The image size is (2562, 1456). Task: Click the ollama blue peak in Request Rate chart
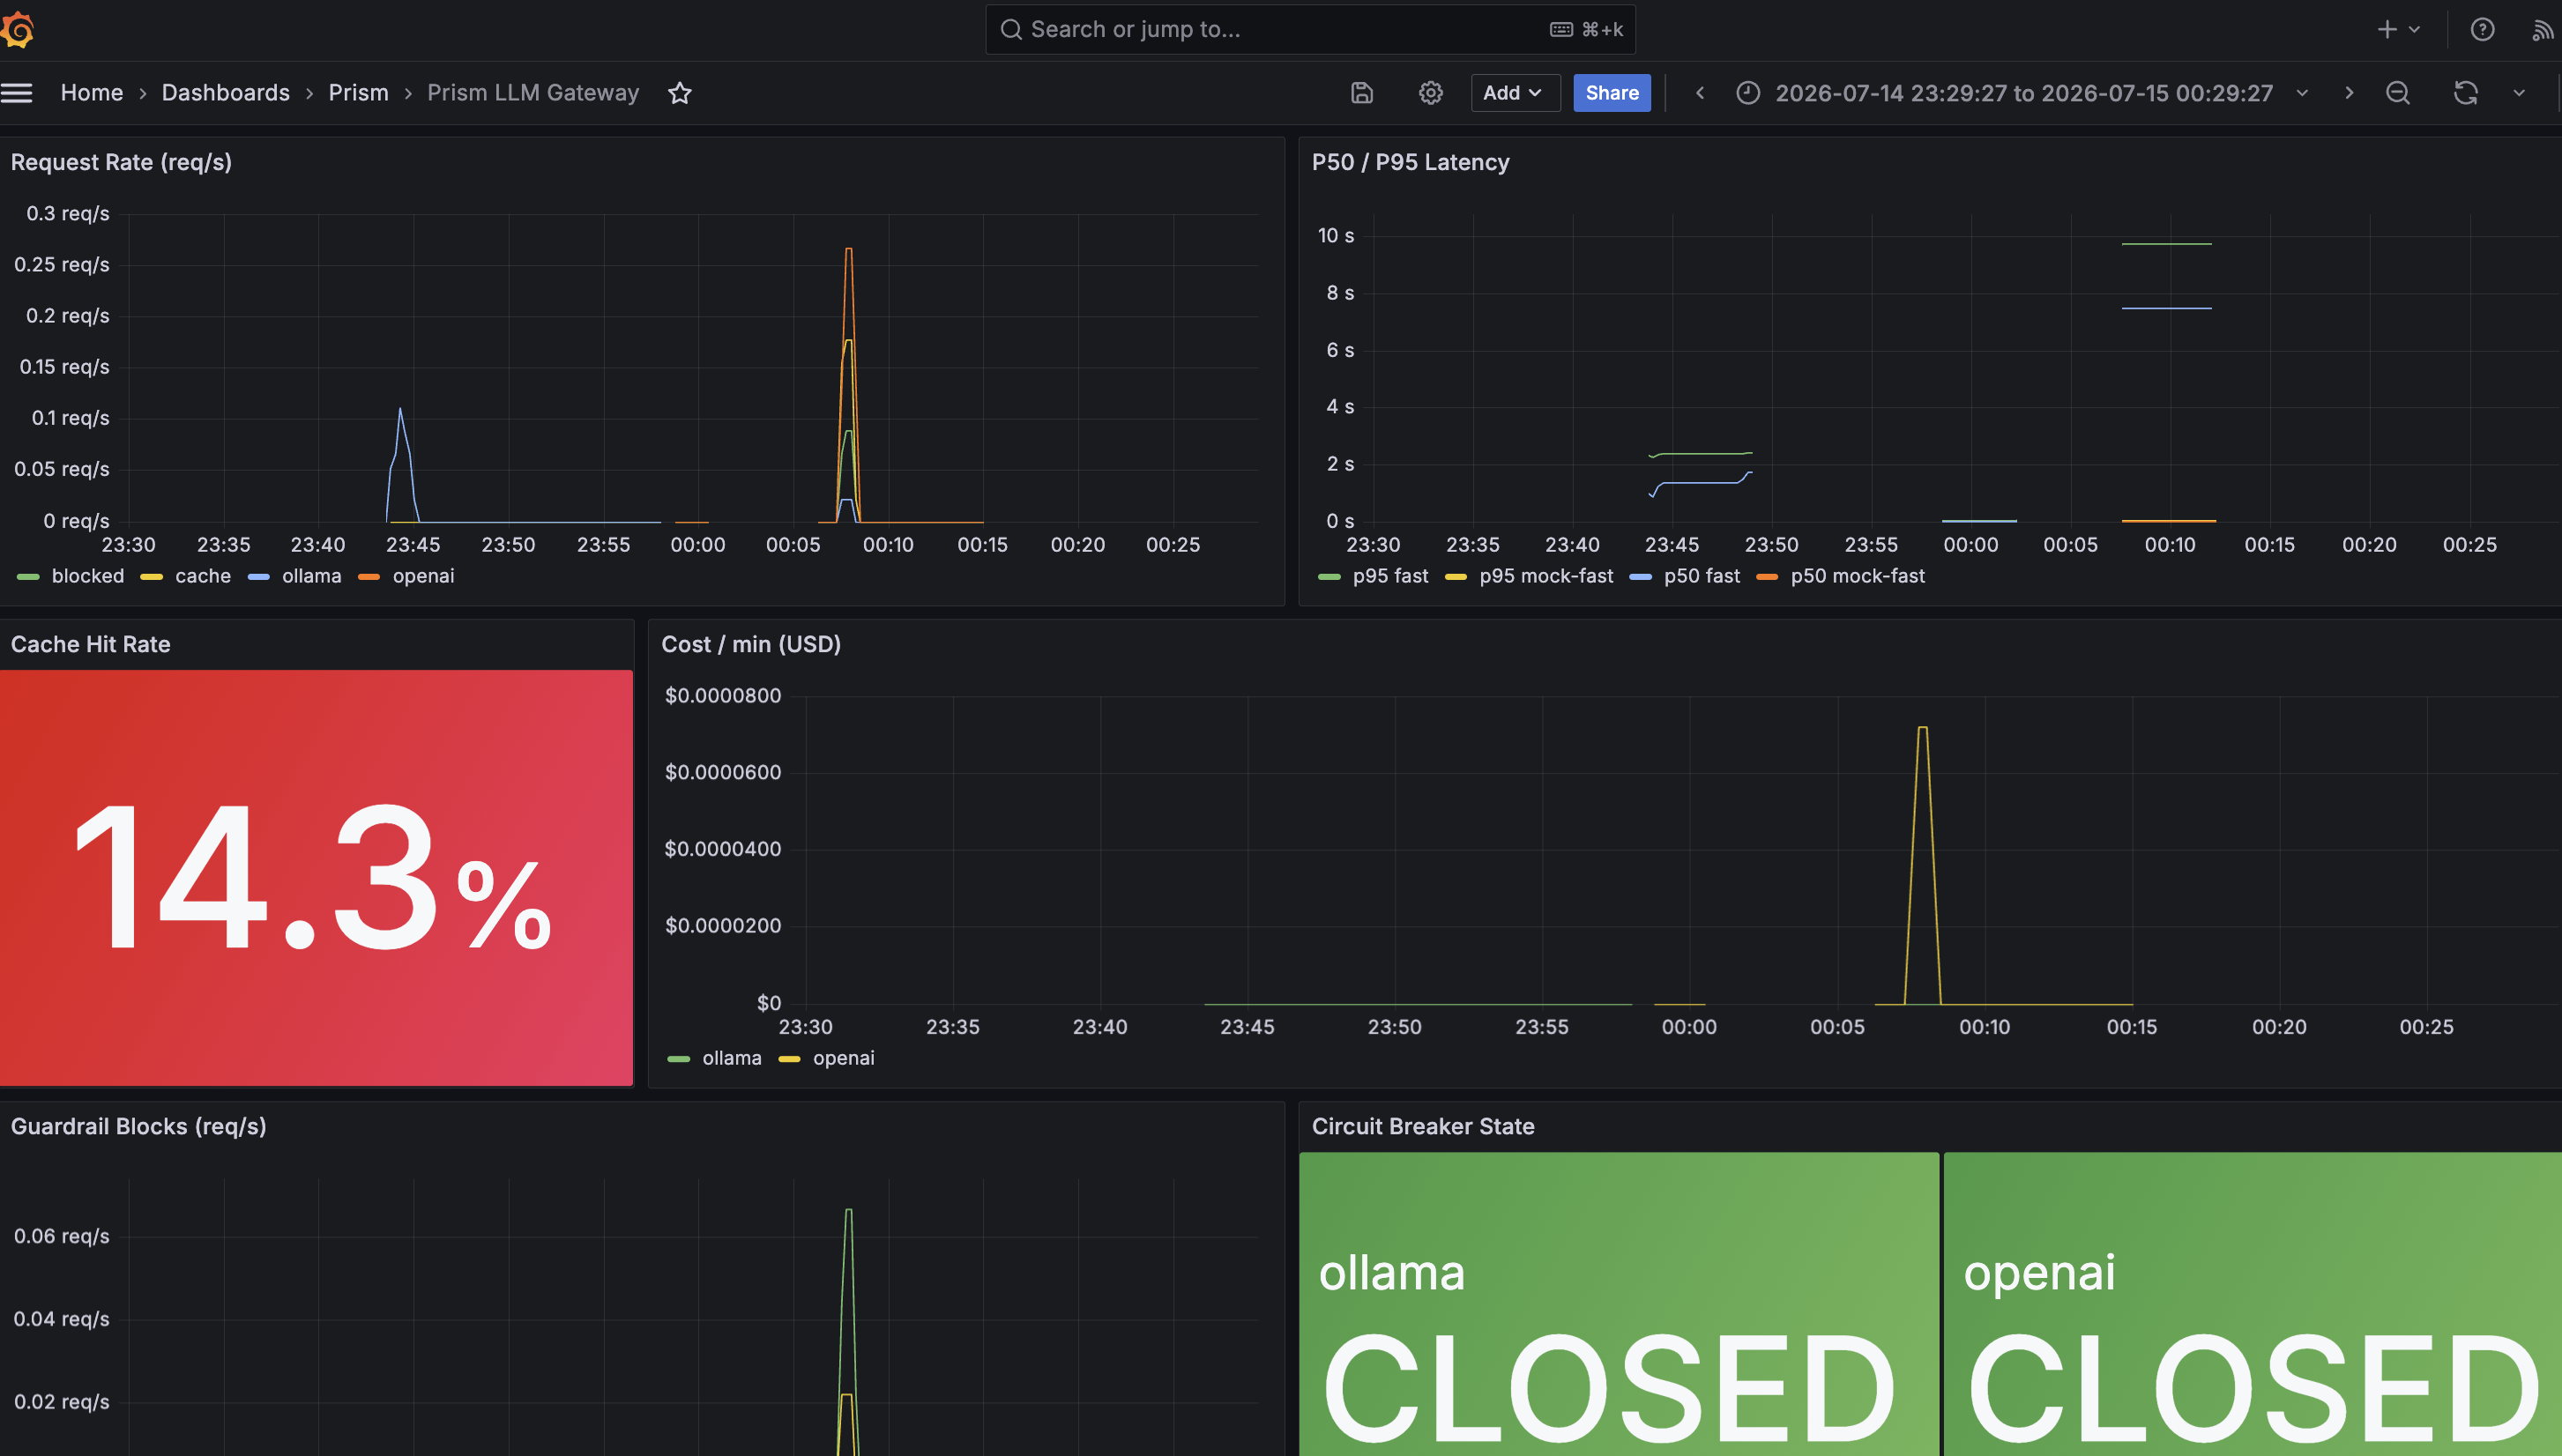pos(400,410)
